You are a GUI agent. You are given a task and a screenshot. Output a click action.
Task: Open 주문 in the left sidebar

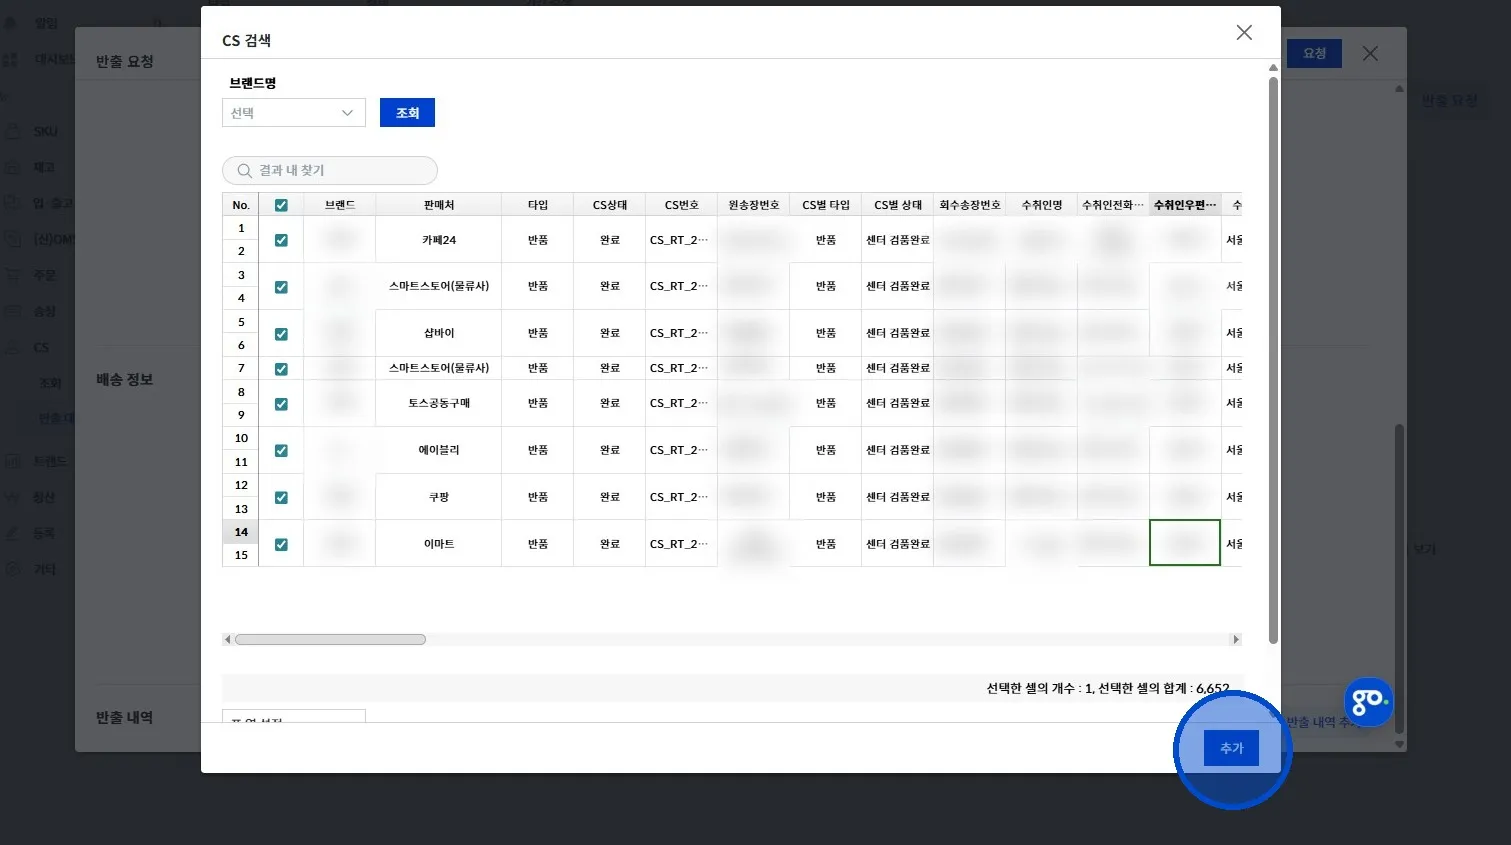pos(45,275)
